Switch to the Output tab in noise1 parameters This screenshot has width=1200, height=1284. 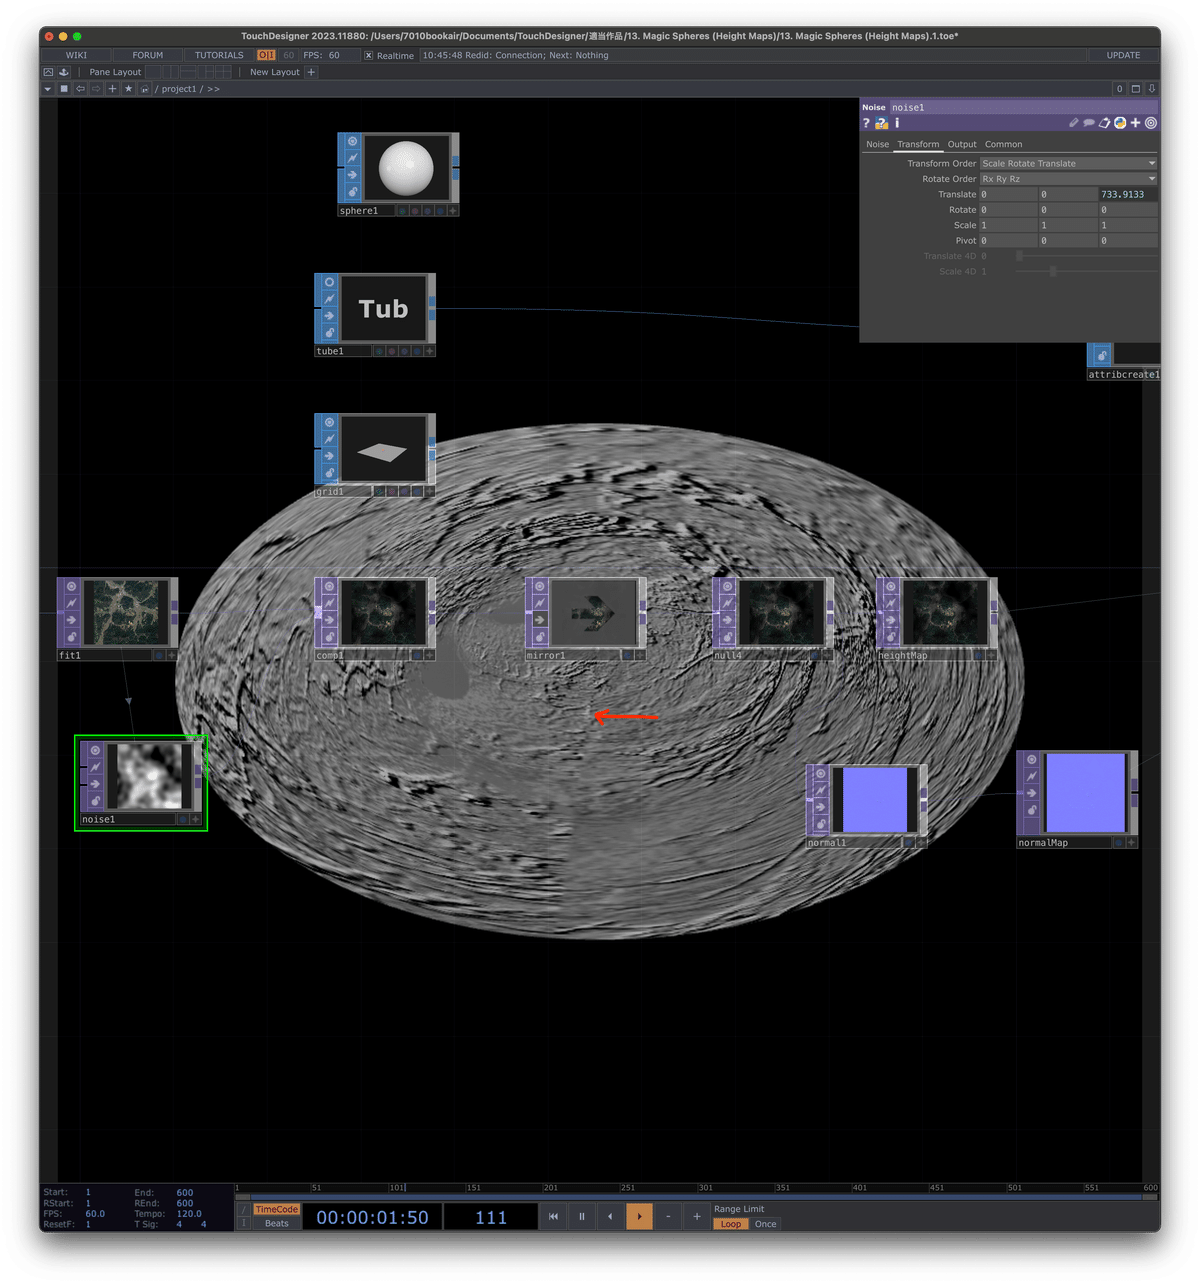point(962,144)
